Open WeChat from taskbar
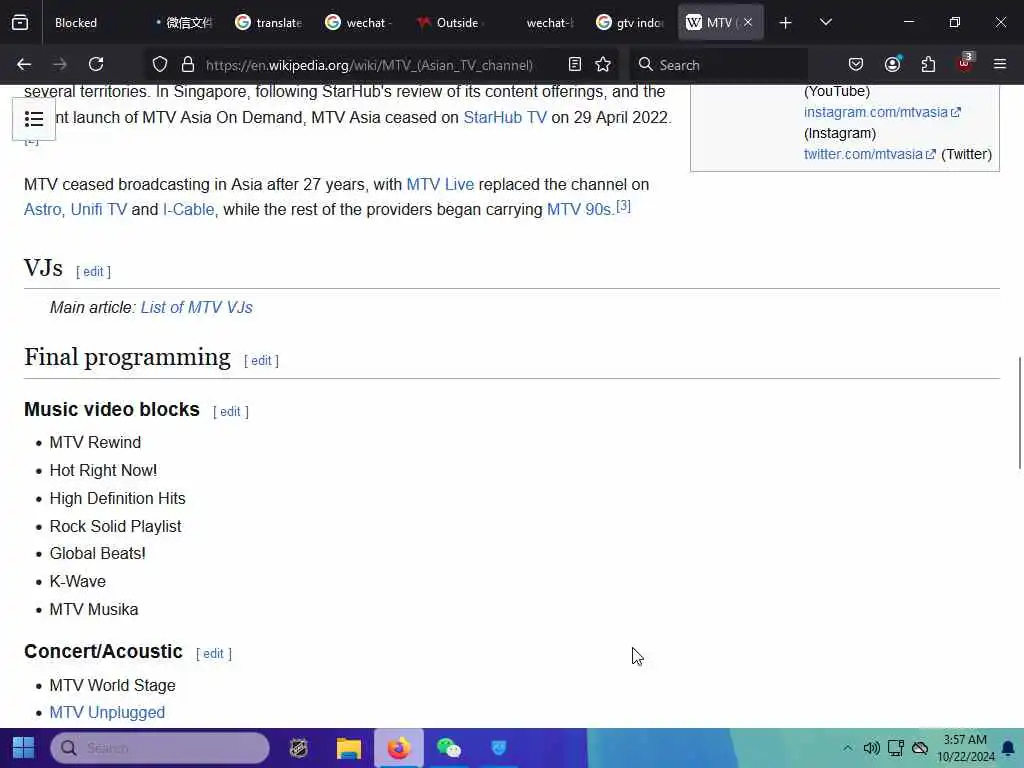This screenshot has width=1024, height=768. [x=449, y=748]
